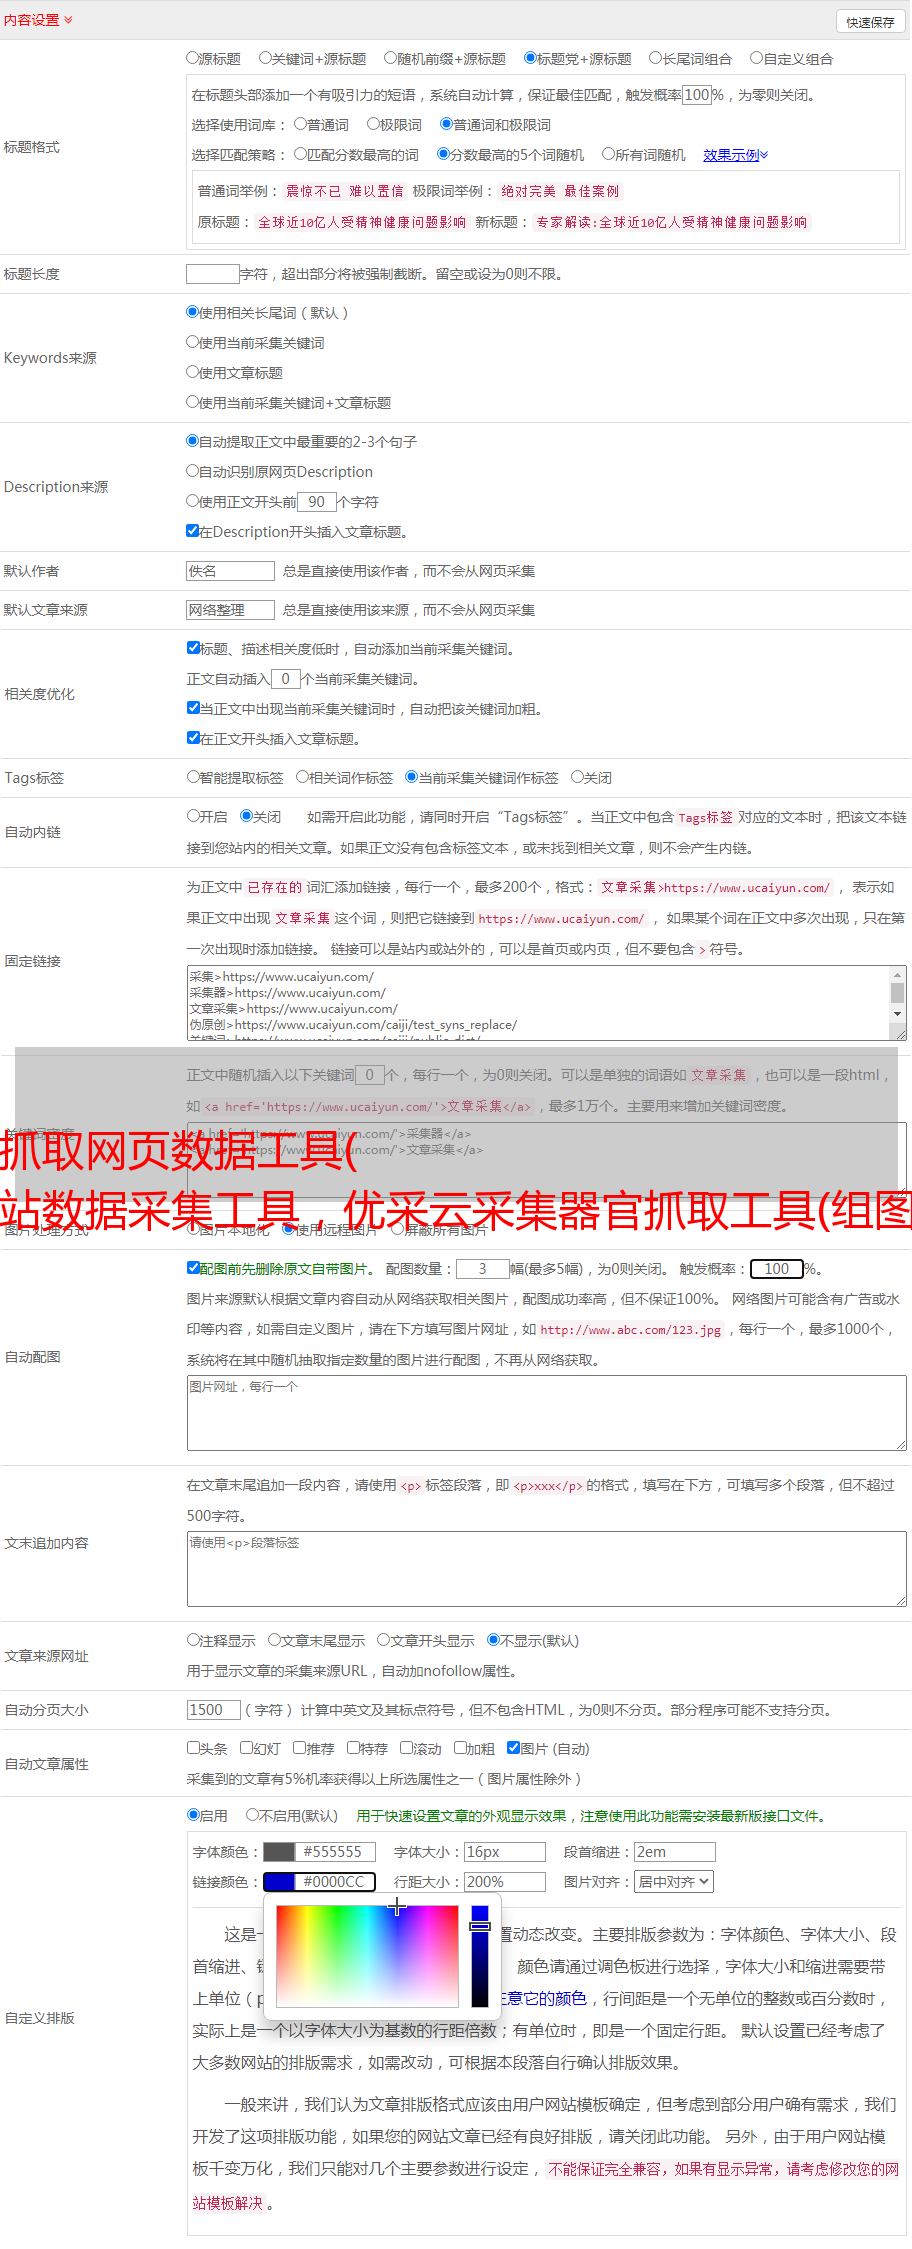Click the 自动分页大小 1500 field
Viewport: 912px width, 2249px height.
click(214, 1710)
